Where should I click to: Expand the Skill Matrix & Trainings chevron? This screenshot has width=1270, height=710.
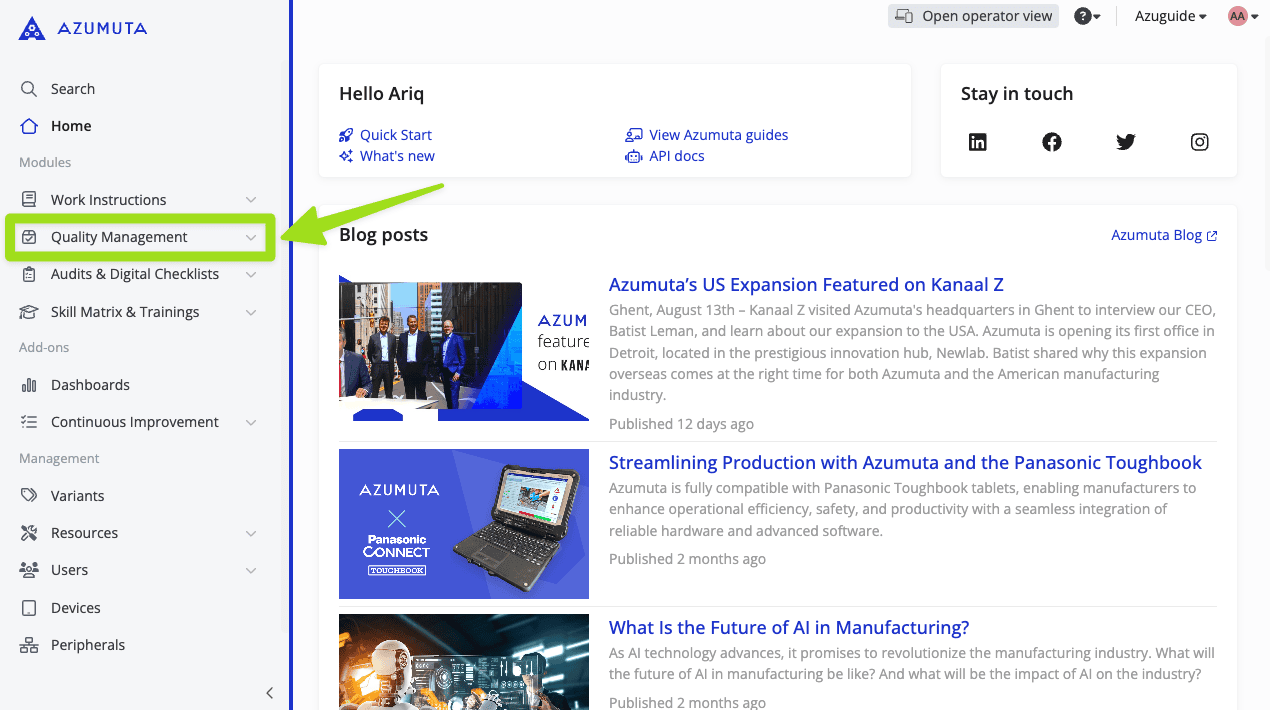coord(251,312)
